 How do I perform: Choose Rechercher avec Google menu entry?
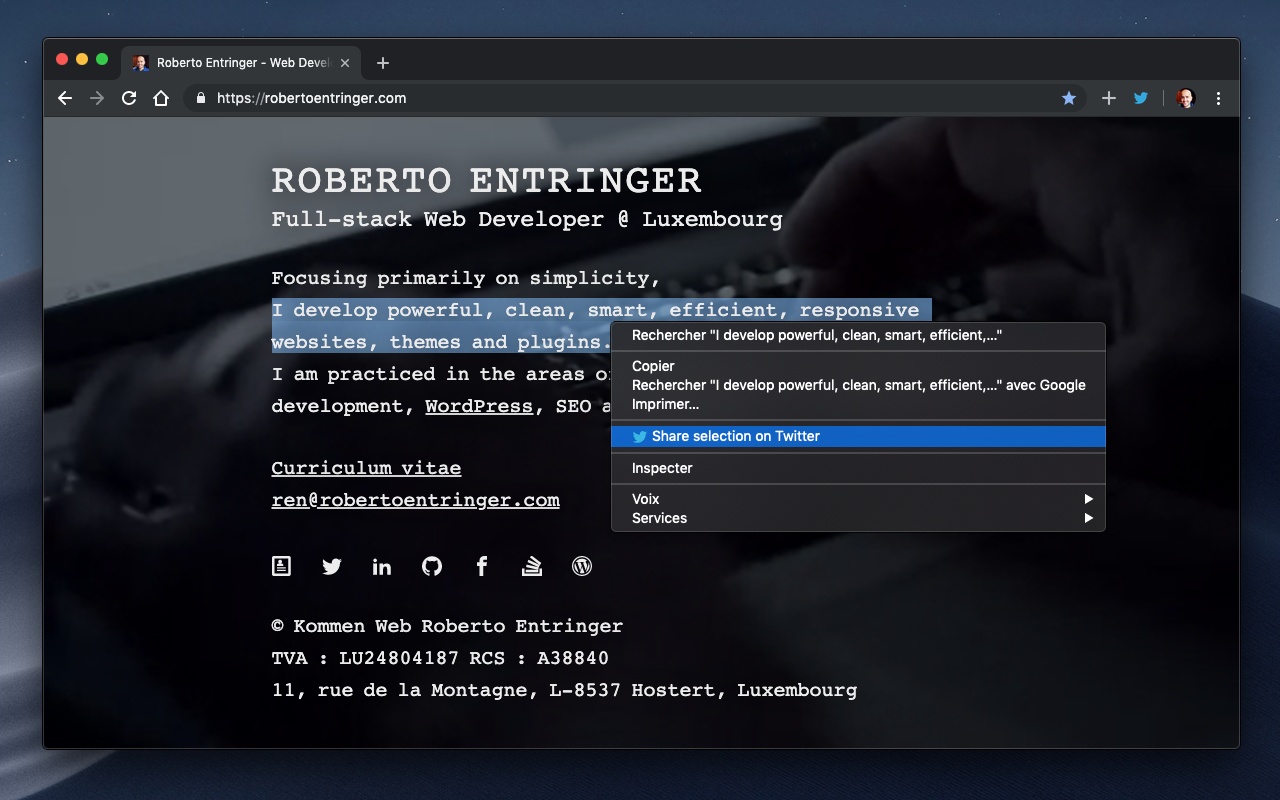pos(858,385)
